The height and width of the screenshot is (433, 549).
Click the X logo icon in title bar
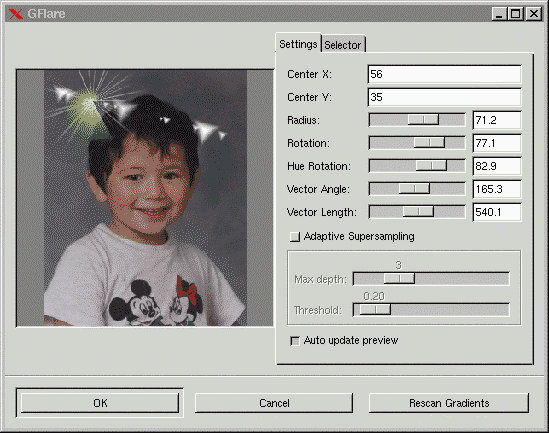click(15, 14)
